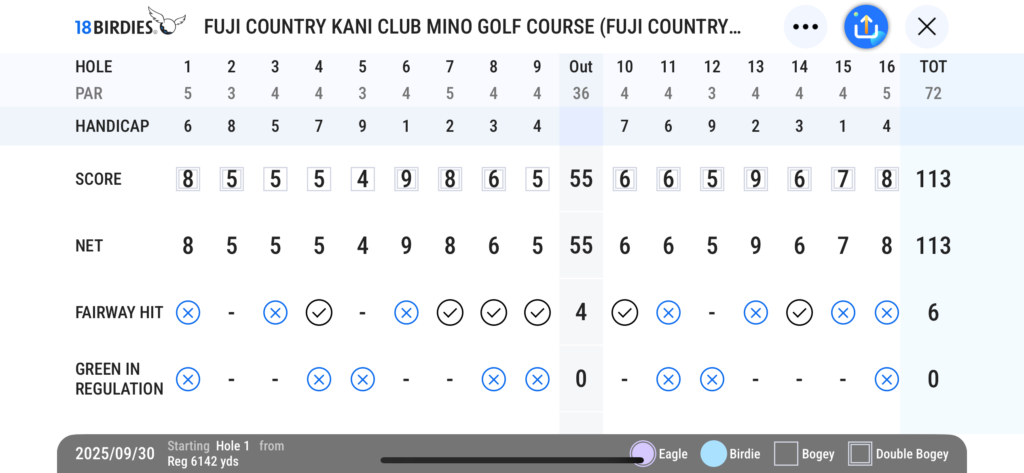Click the Out column header
The width and height of the screenshot is (1024, 473).
(x=581, y=67)
